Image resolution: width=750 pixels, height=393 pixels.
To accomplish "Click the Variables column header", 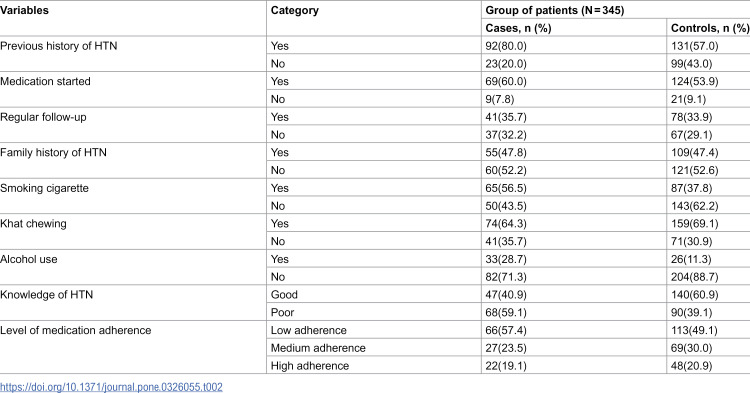I will coord(24,11).
